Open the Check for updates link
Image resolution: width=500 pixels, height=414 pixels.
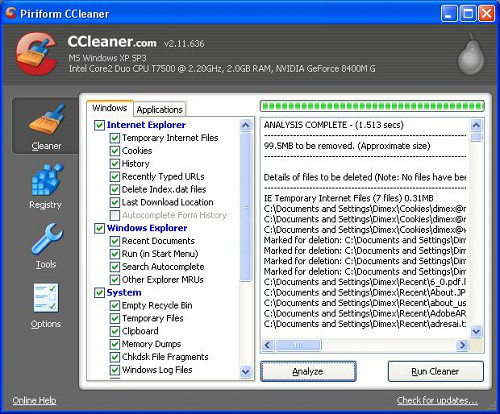click(x=437, y=400)
